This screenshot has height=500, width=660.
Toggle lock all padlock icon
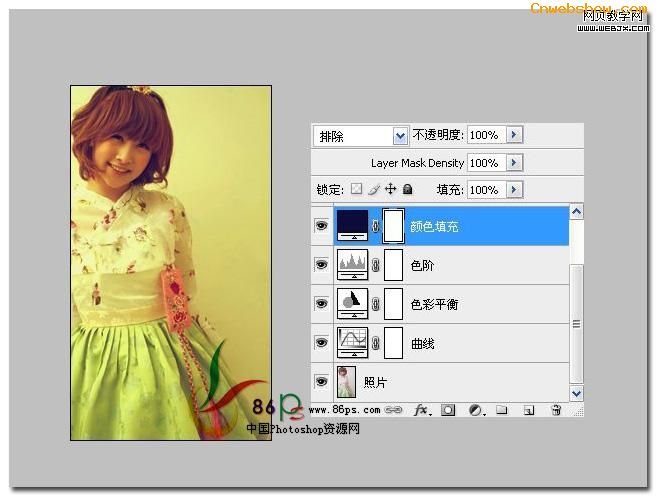(407, 189)
